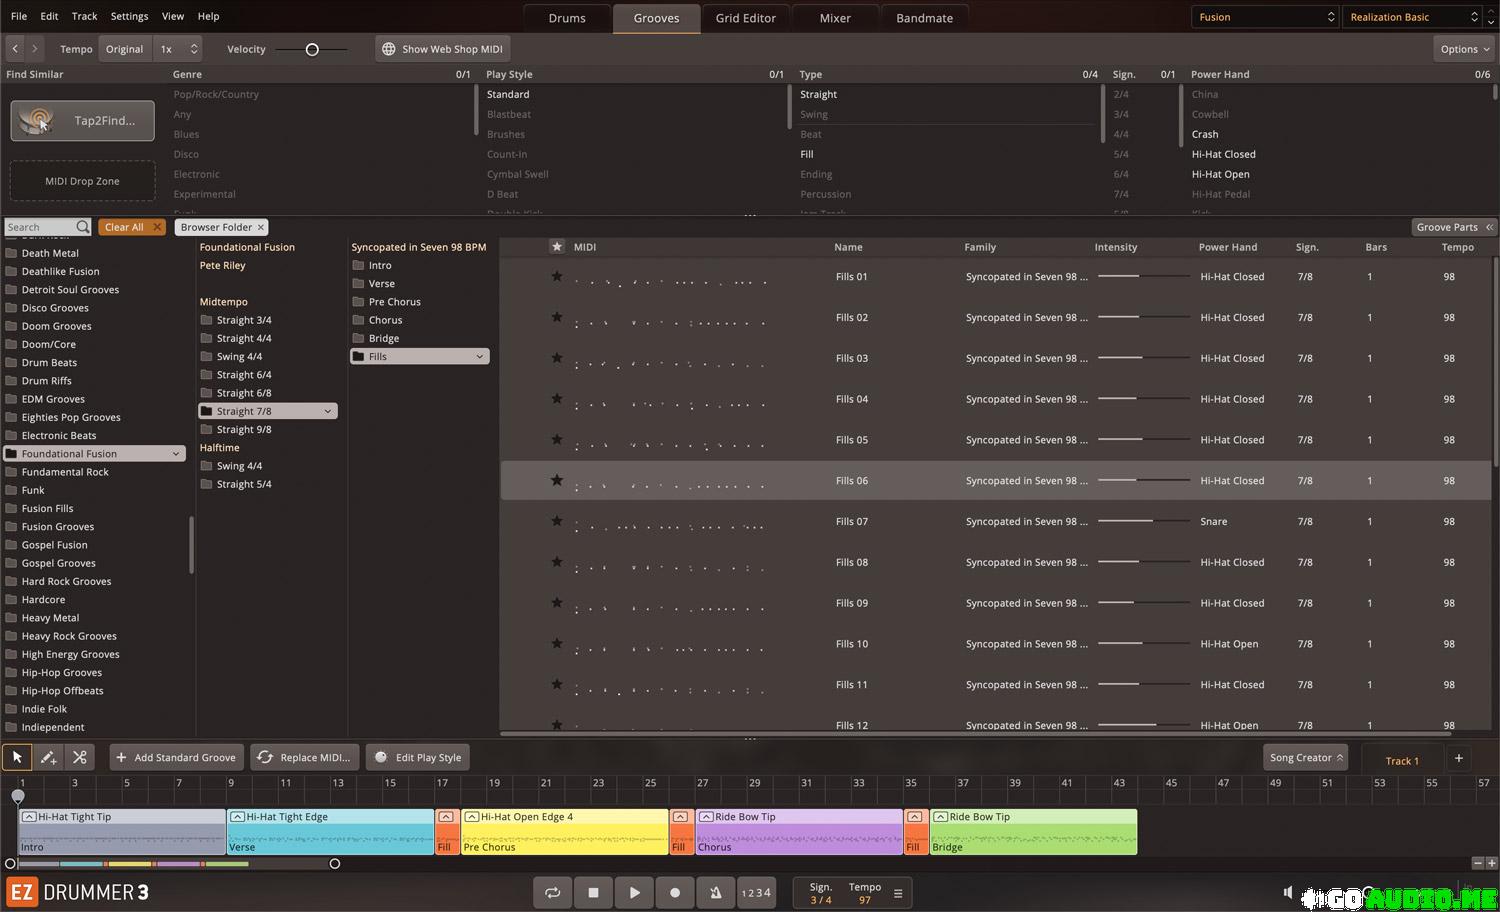This screenshot has width=1500, height=912.
Task: Click the MIDI Drop Zone
Action: click(x=82, y=181)
